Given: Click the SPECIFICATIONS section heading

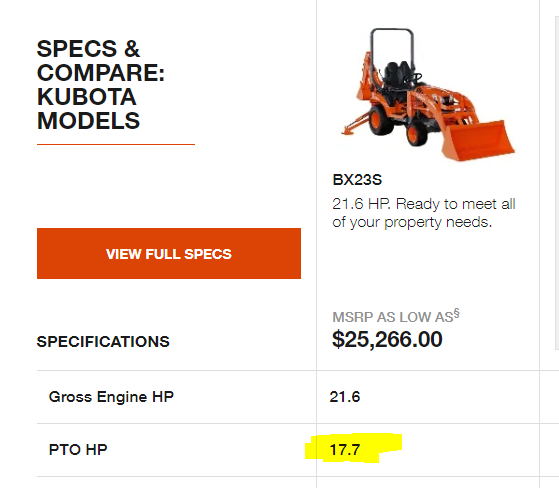Looking at the screenshot, I should [103, 341].
